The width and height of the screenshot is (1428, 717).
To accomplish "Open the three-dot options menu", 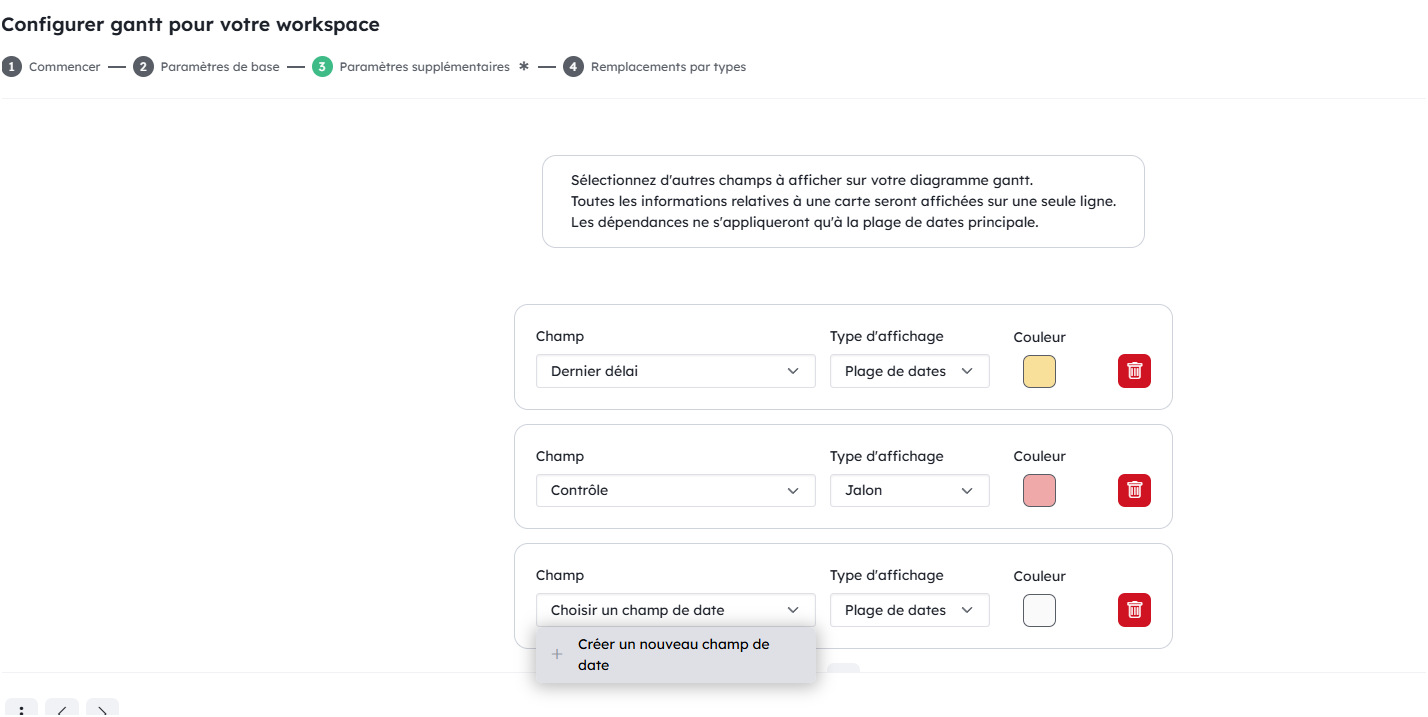I will [x=21, y=709].
